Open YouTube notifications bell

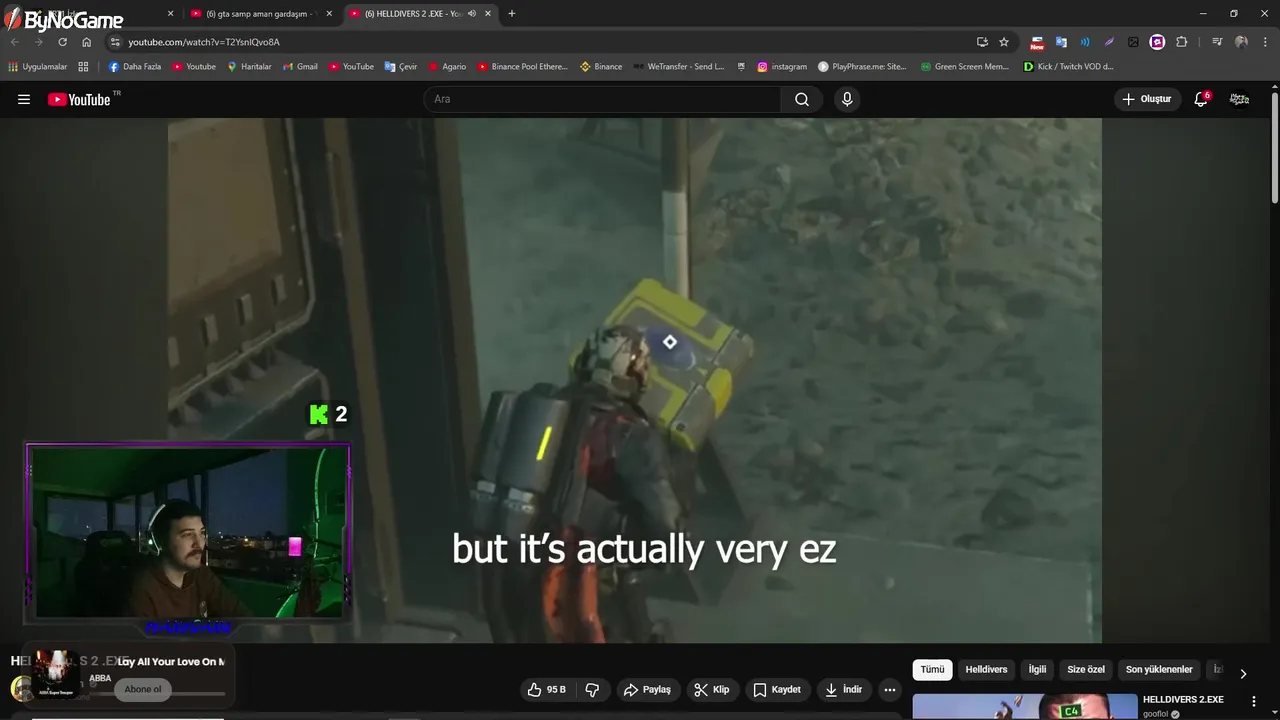pos(1201,99)
